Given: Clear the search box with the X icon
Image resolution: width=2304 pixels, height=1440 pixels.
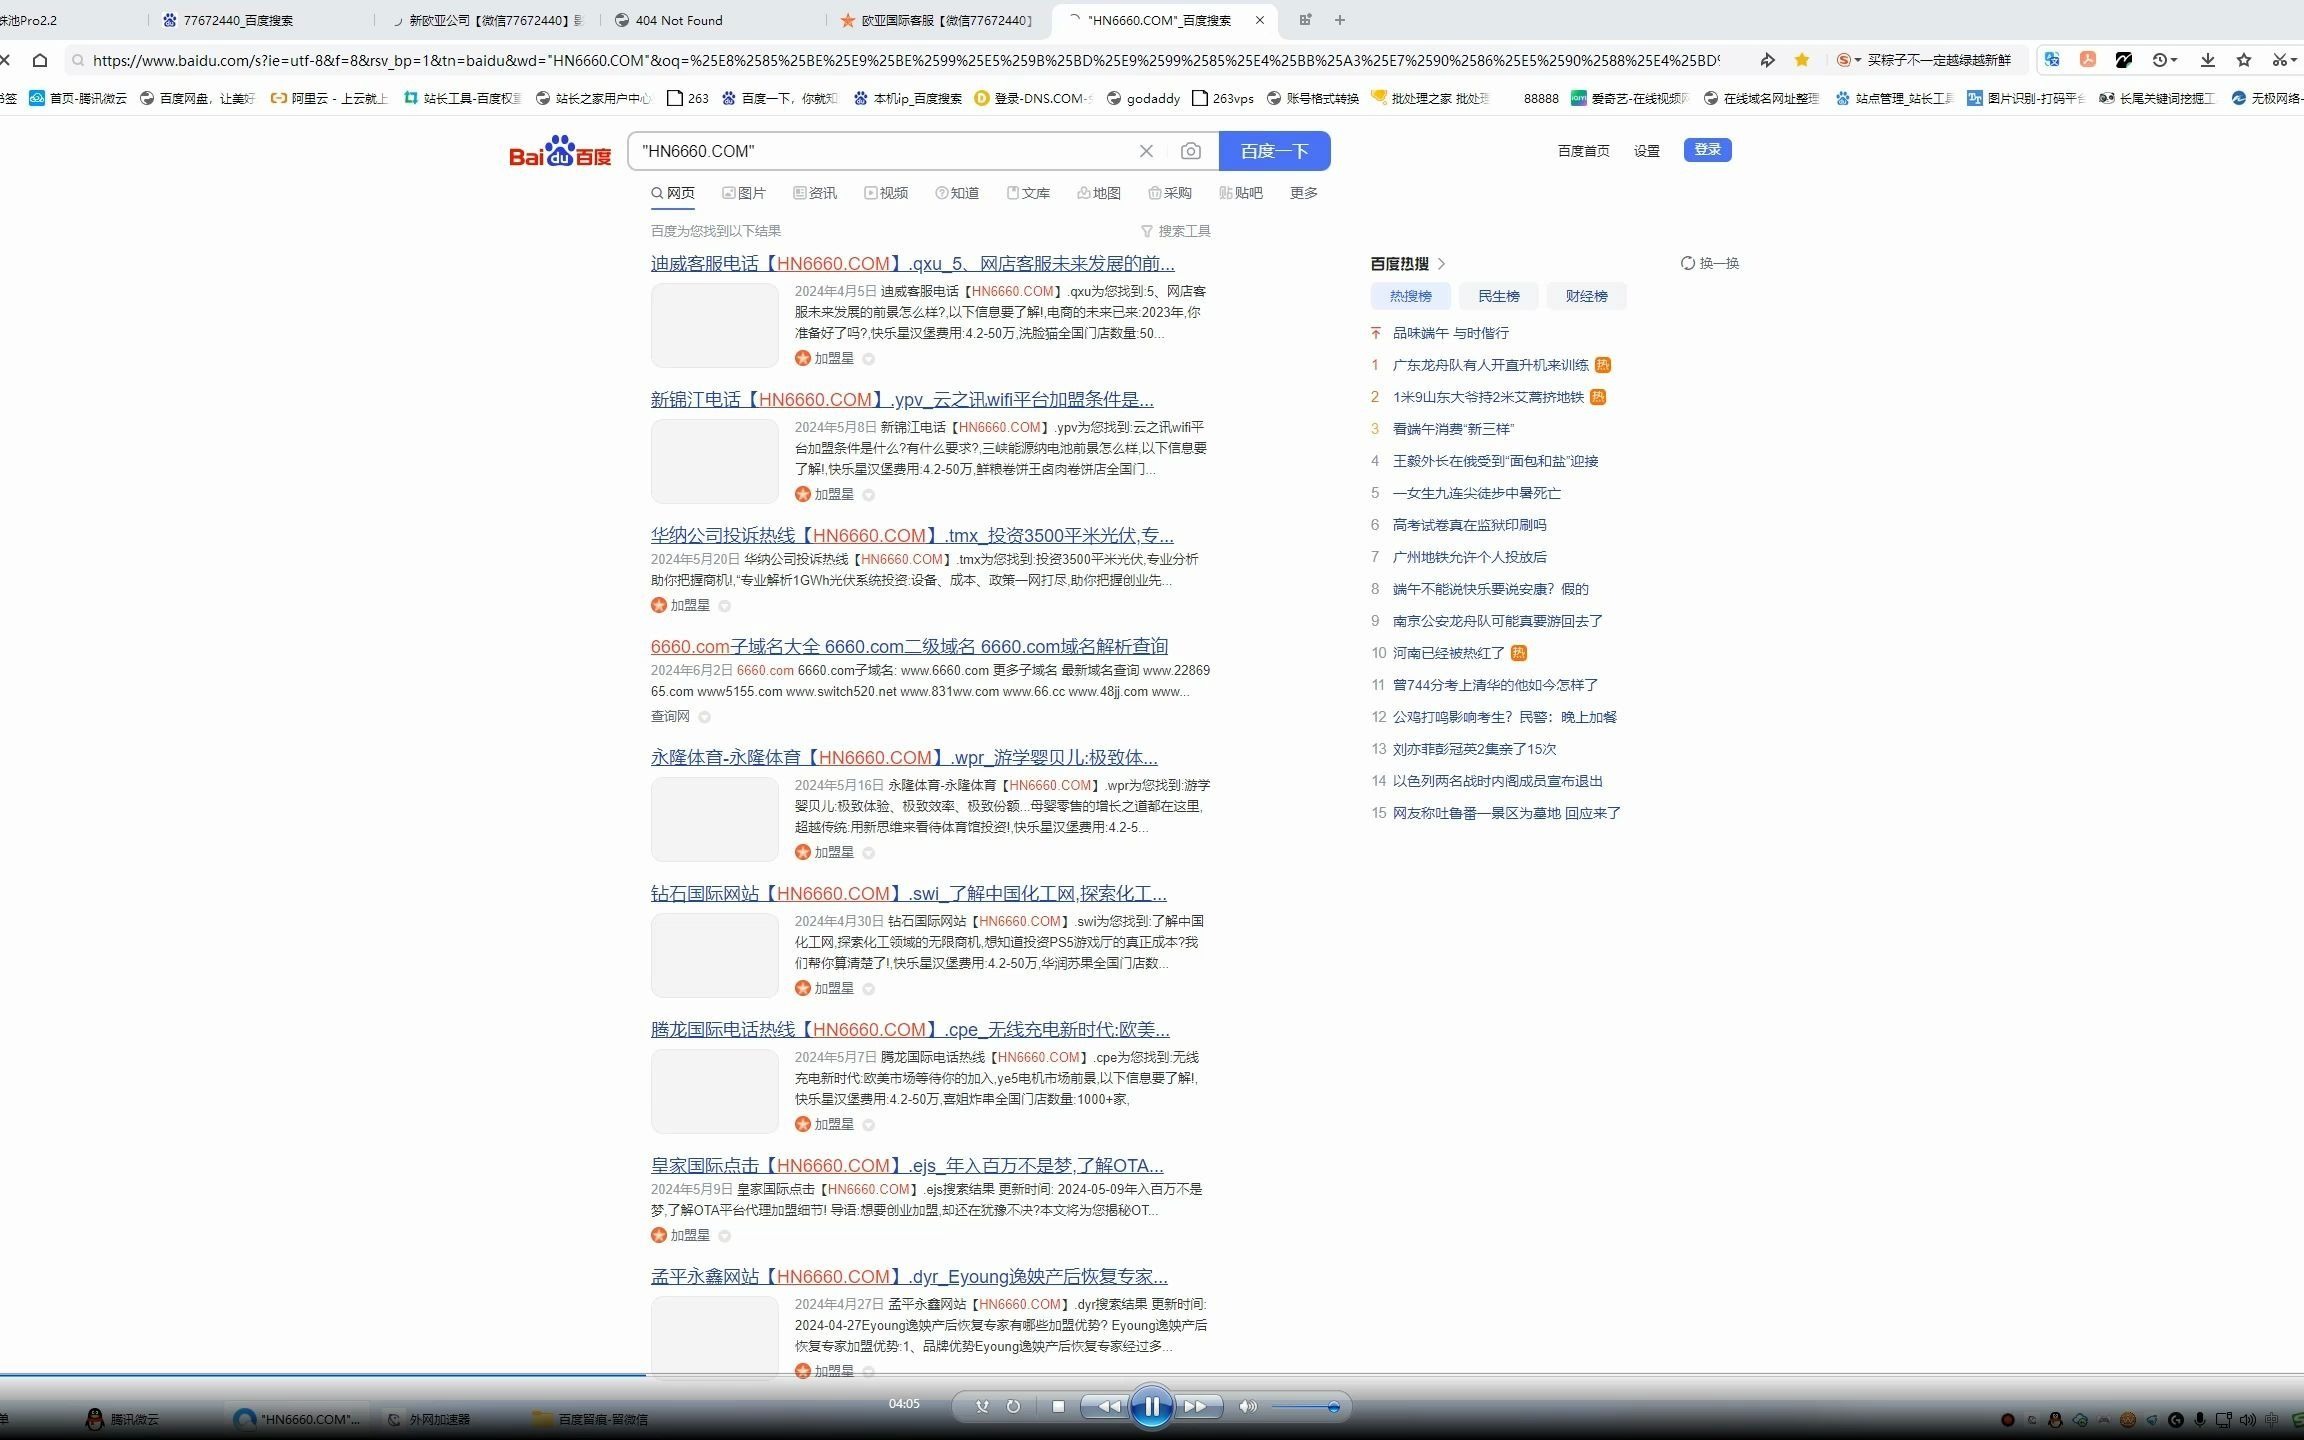Looking at the screenshot, I should [1146, 151].
